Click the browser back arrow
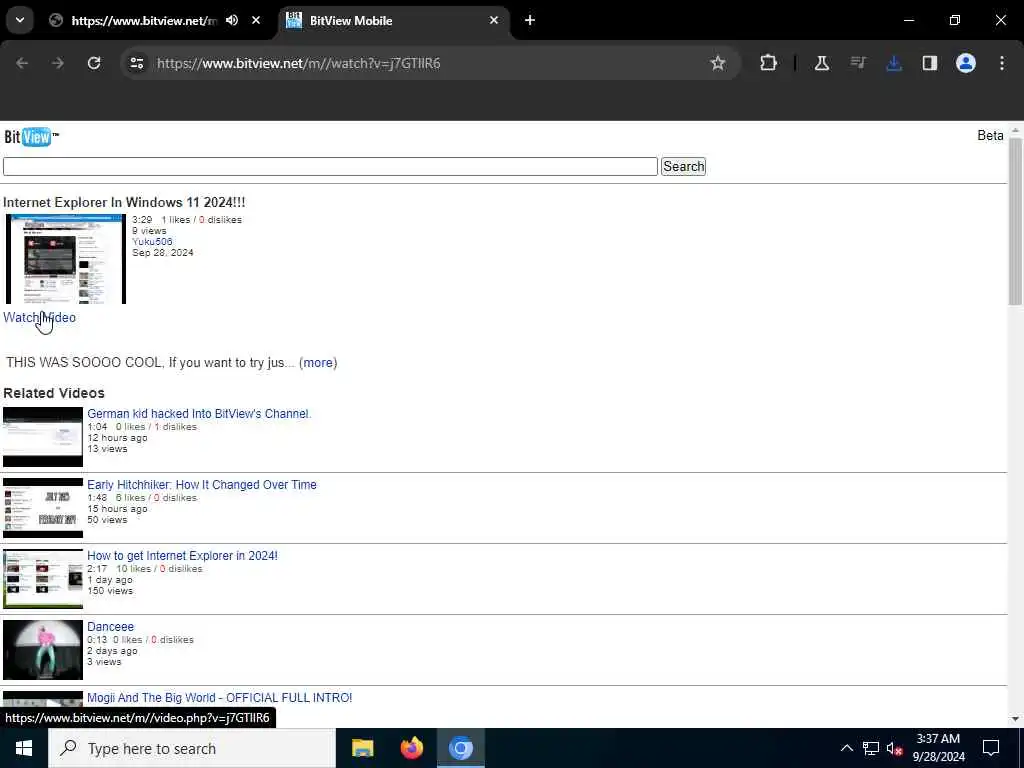The width and height of the screenshot is (1024, 768). coord(22,63)
